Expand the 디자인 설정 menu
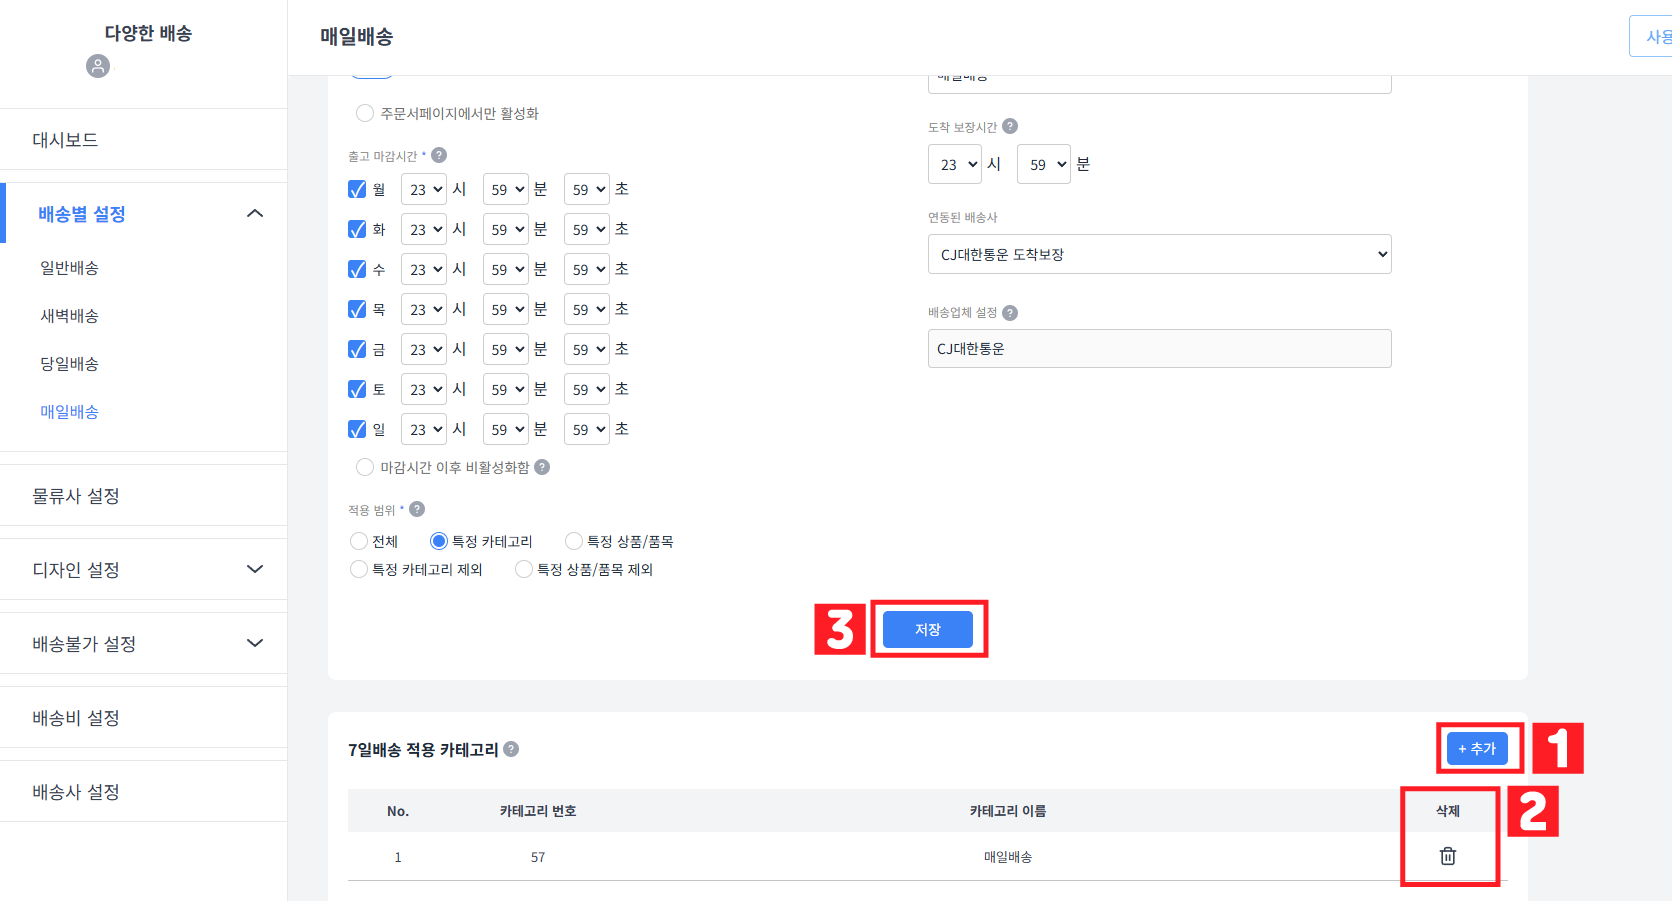Screen dimensions: 1672x901 pos(255,569)
